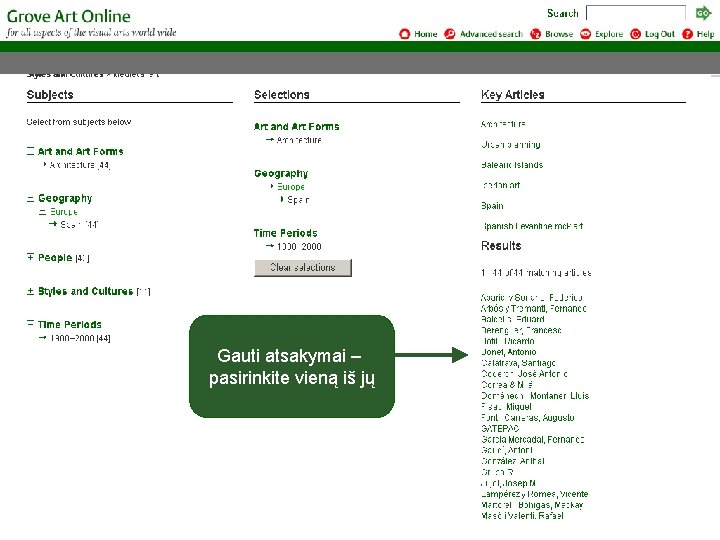Image resolution: width=720 pixels, height=540 pixels.
Task: Open the García Mercadal, Fernando result
Action: click(533, 439)
